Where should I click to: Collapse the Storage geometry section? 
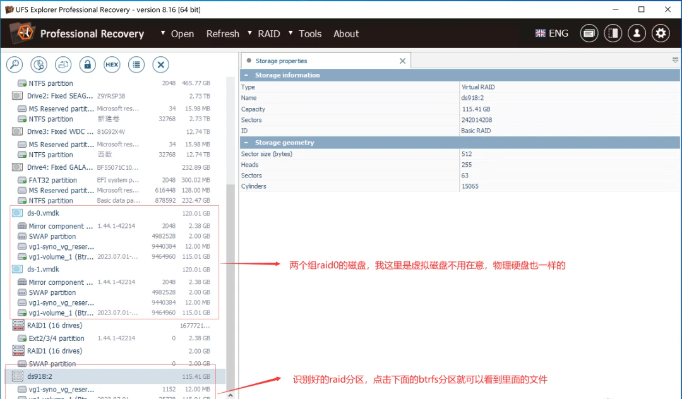246,143
